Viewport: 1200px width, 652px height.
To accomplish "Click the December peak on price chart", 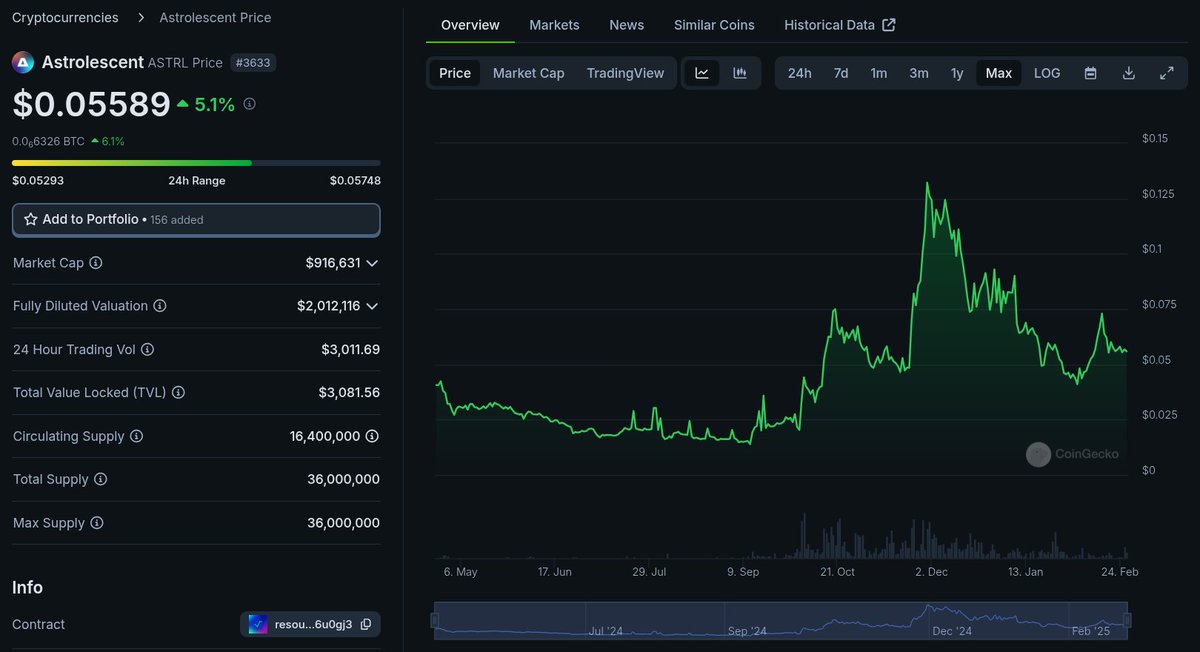I will pyautogui.click(x=928, y=184).
